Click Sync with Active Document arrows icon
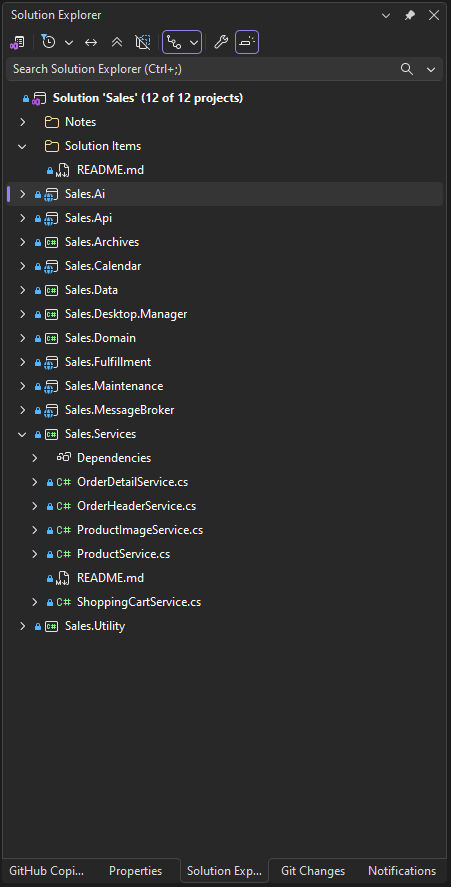The height and width of the screenshot is (887, 451). (x=91, y=42)
